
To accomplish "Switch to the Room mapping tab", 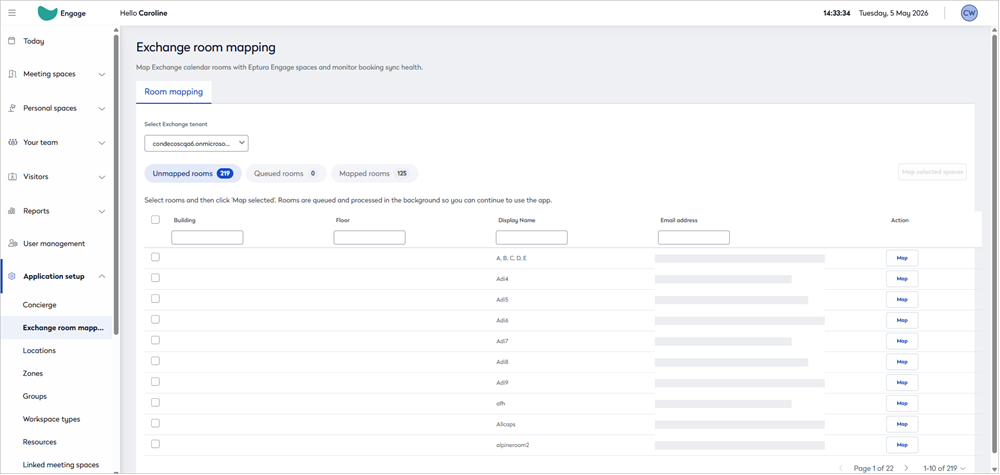I will [173, 92].
